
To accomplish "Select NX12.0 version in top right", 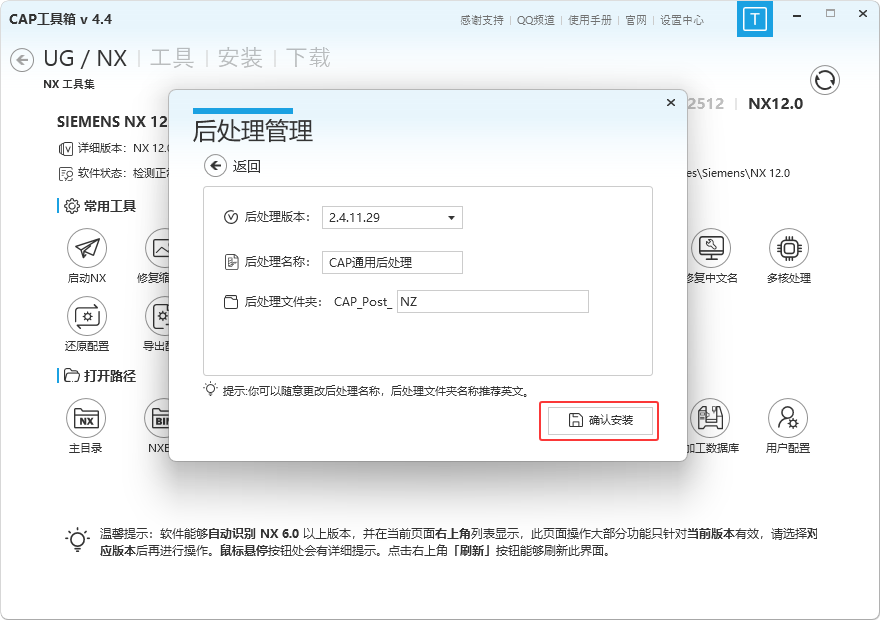I will tap(775, 103).
